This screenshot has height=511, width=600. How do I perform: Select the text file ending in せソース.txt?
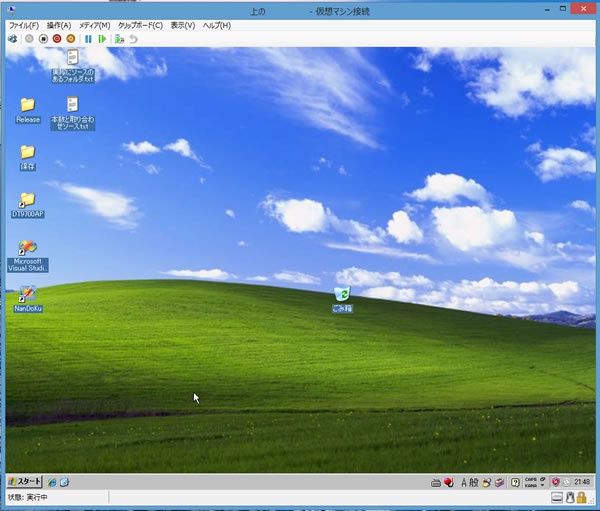73,113
